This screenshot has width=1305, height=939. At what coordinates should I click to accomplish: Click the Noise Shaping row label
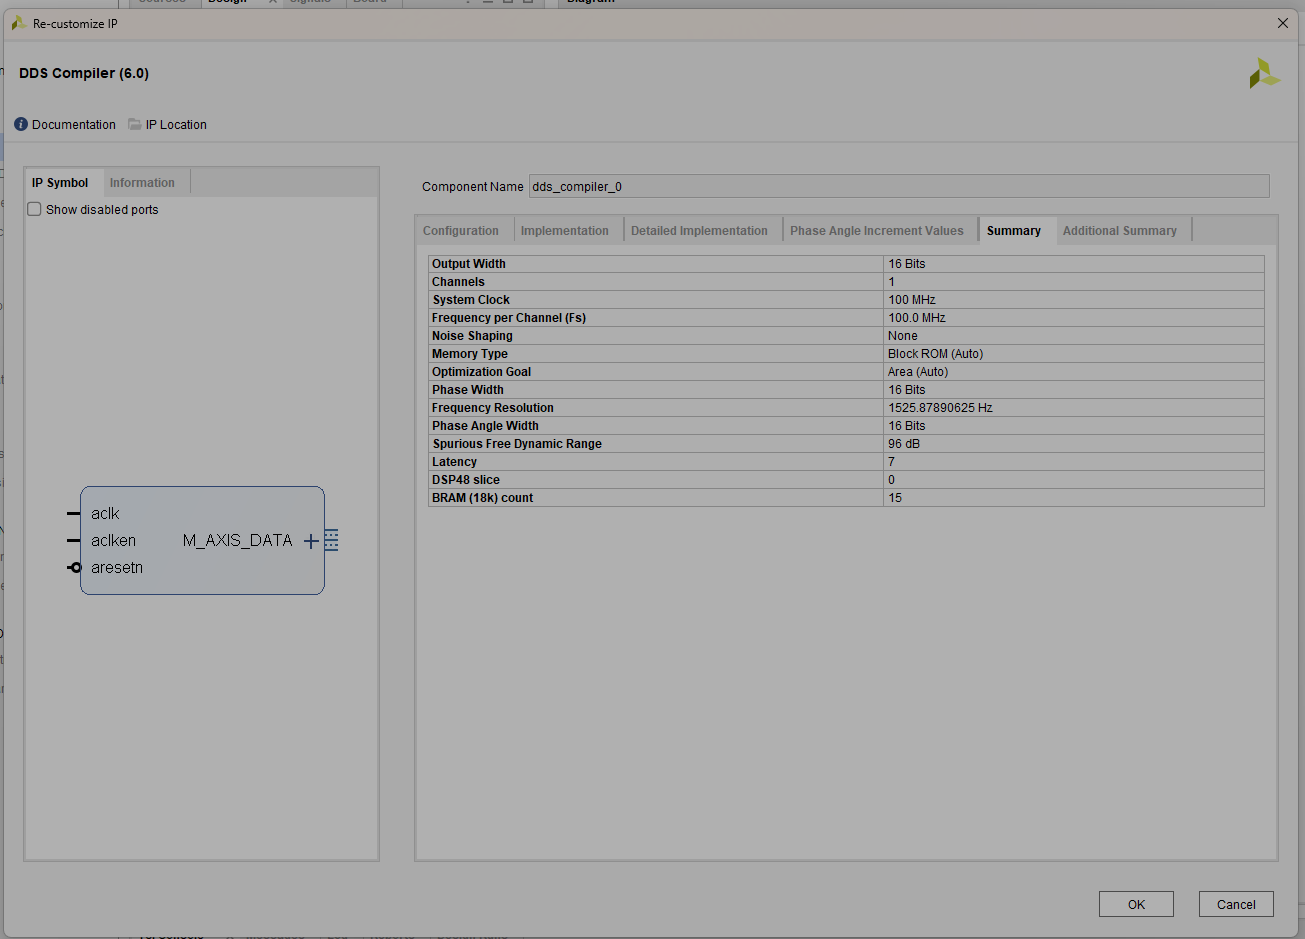click(472, 336)
